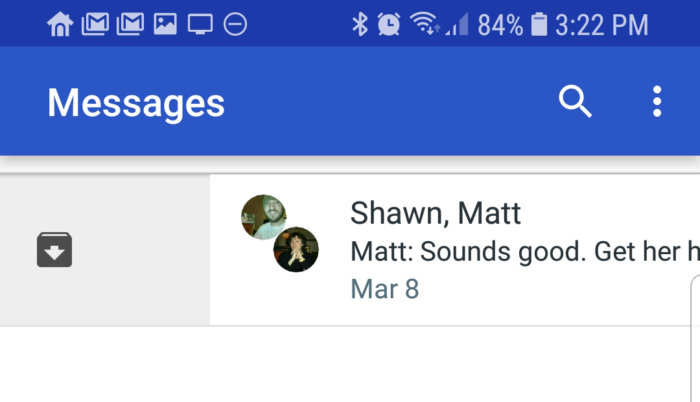This screenshot has height=402, width=700.
Task: Tap the 3:22 PM clock
Action: click(x=602, y=24)
